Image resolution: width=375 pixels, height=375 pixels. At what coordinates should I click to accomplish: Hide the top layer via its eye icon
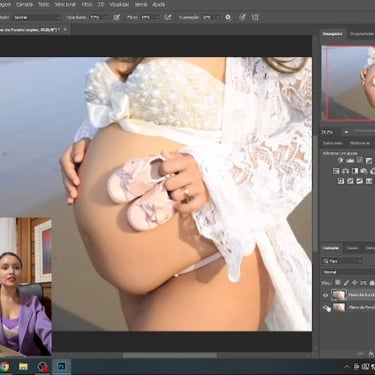(x=325, y=295)
